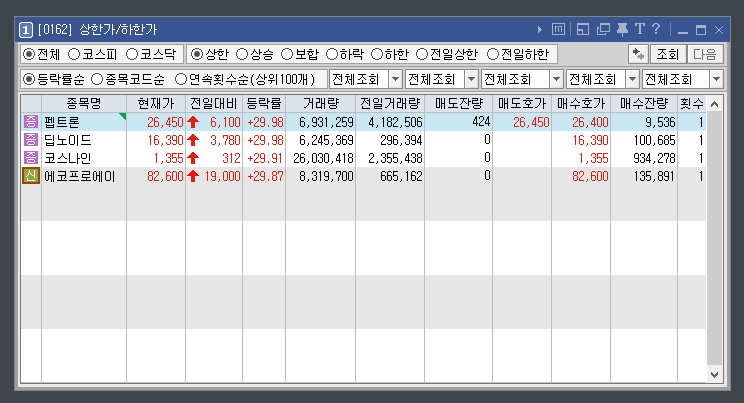This screenshot has width=744, height=403.
Task: Click volume 26,030,418 in 코스나인 row
Action: coord(323,159)
